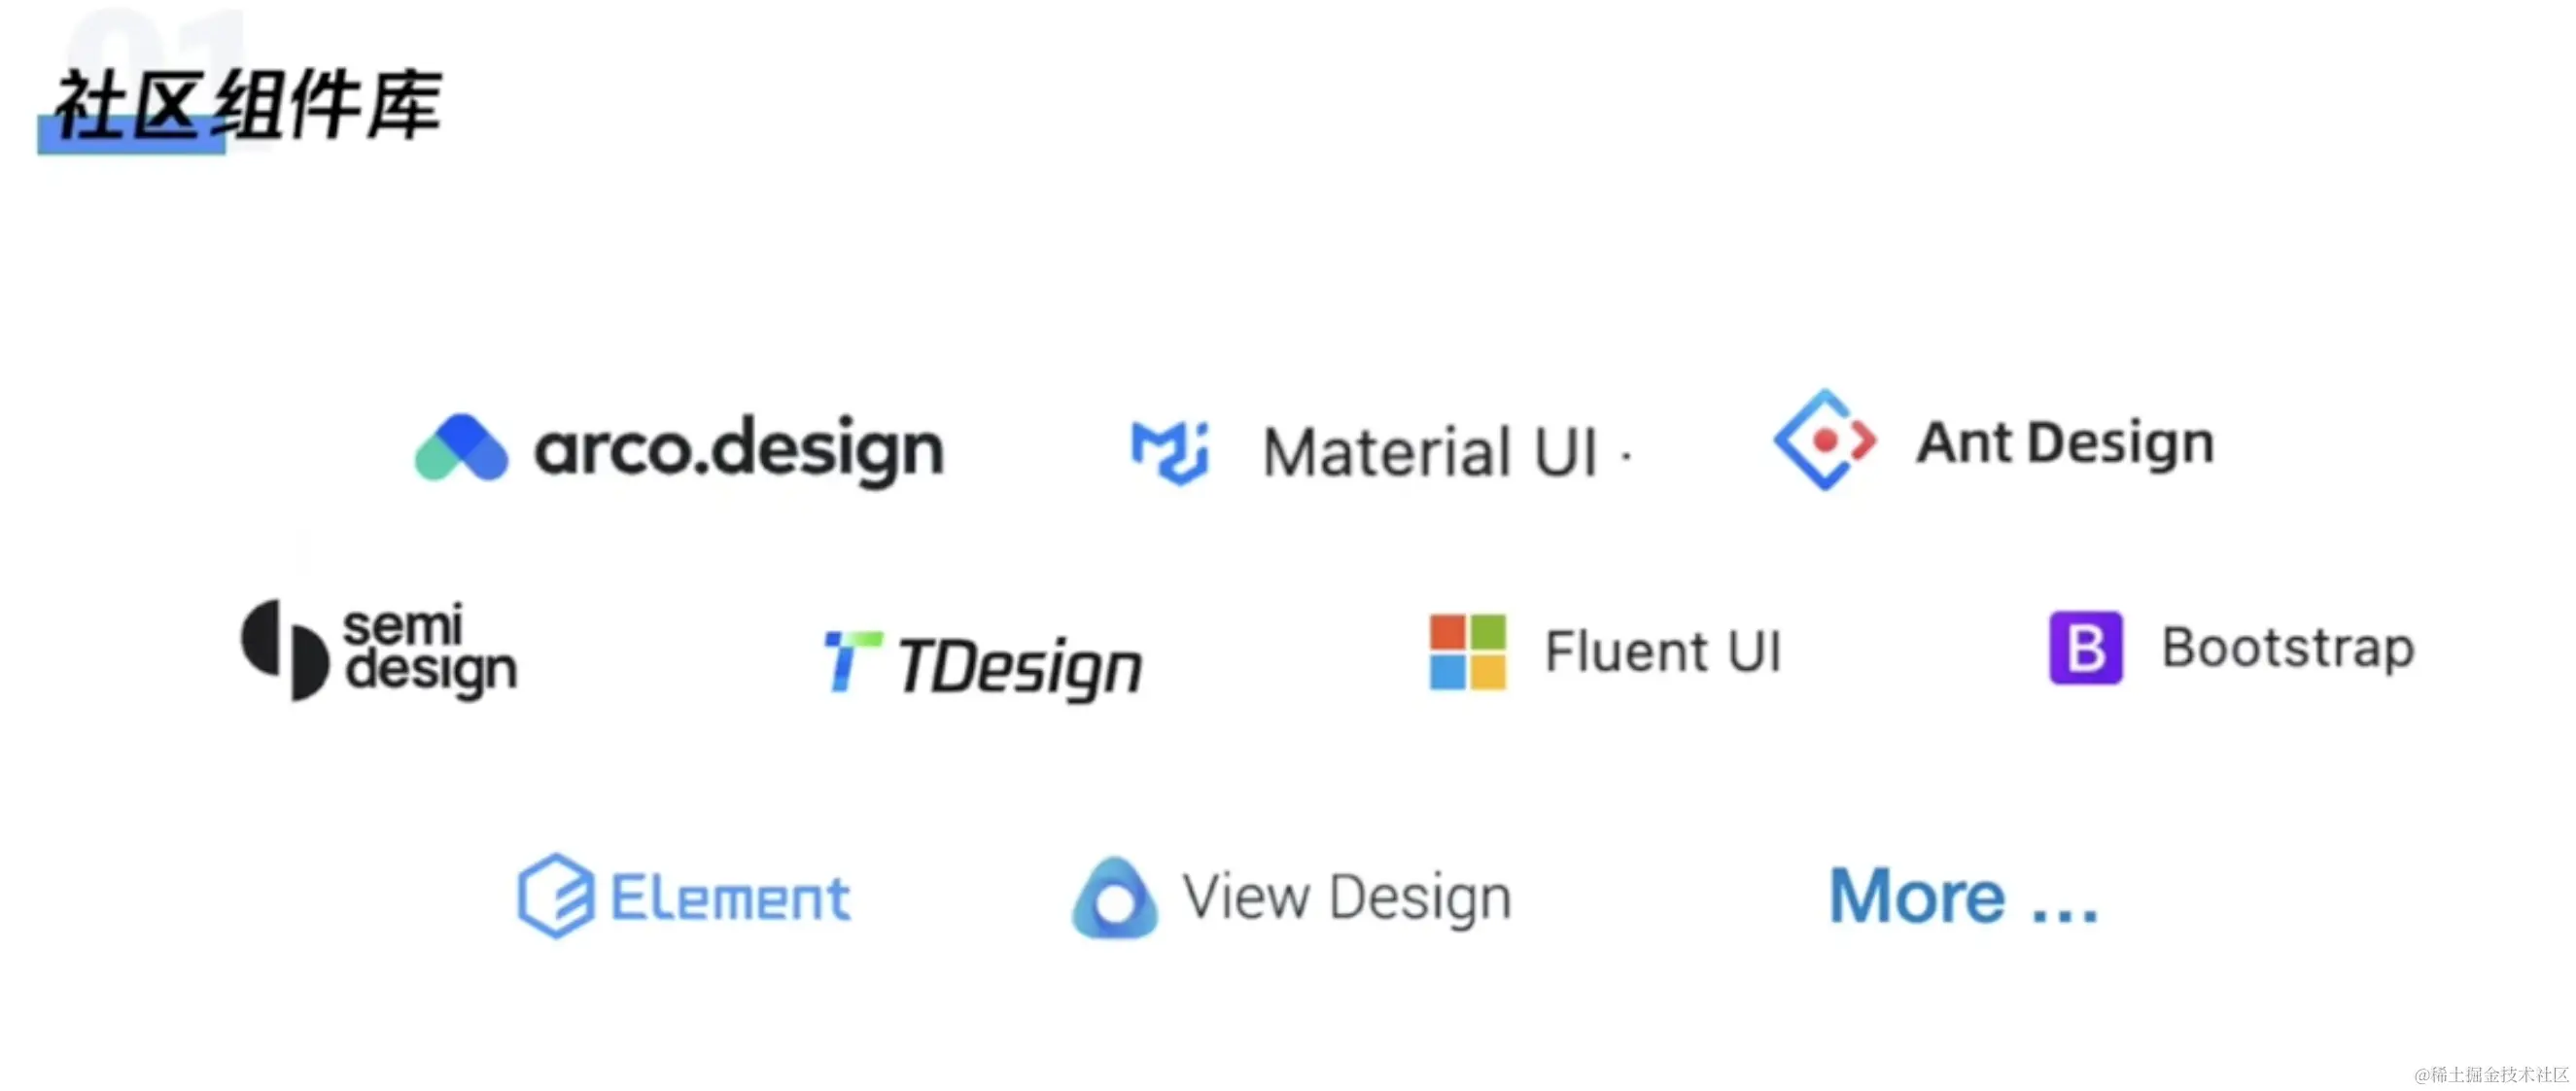Click the View Design rounded-triangle logo

(x=1115, y=898)
